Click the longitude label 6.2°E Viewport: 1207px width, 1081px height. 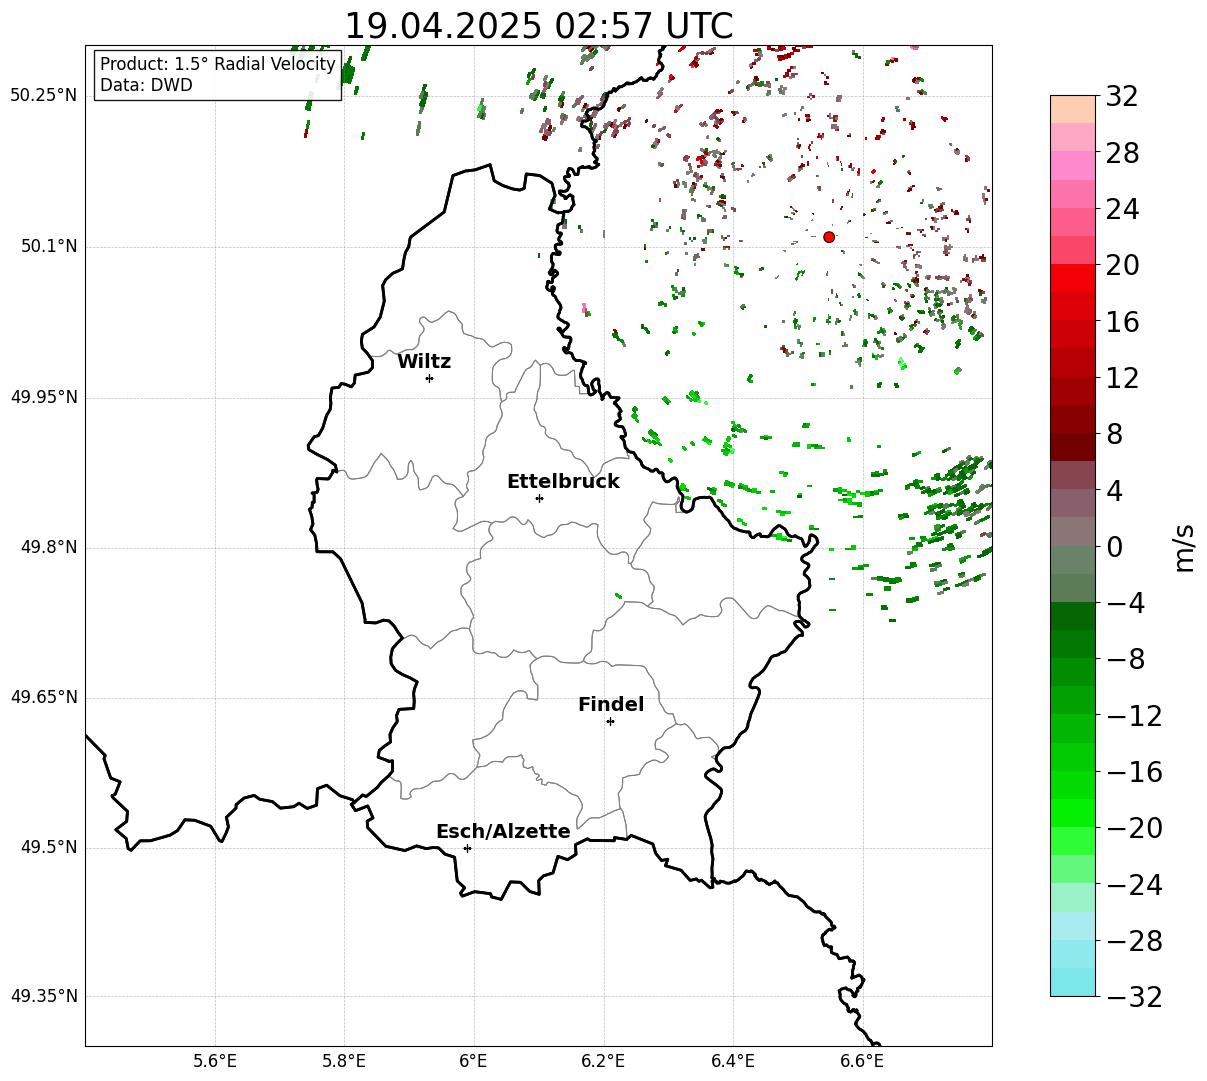pos(604,1060)
